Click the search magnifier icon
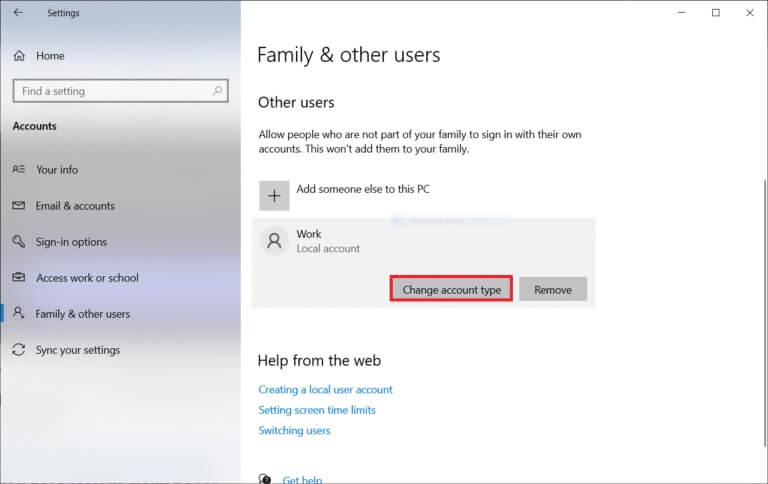The image size is (768, 484). coord(217,91)
